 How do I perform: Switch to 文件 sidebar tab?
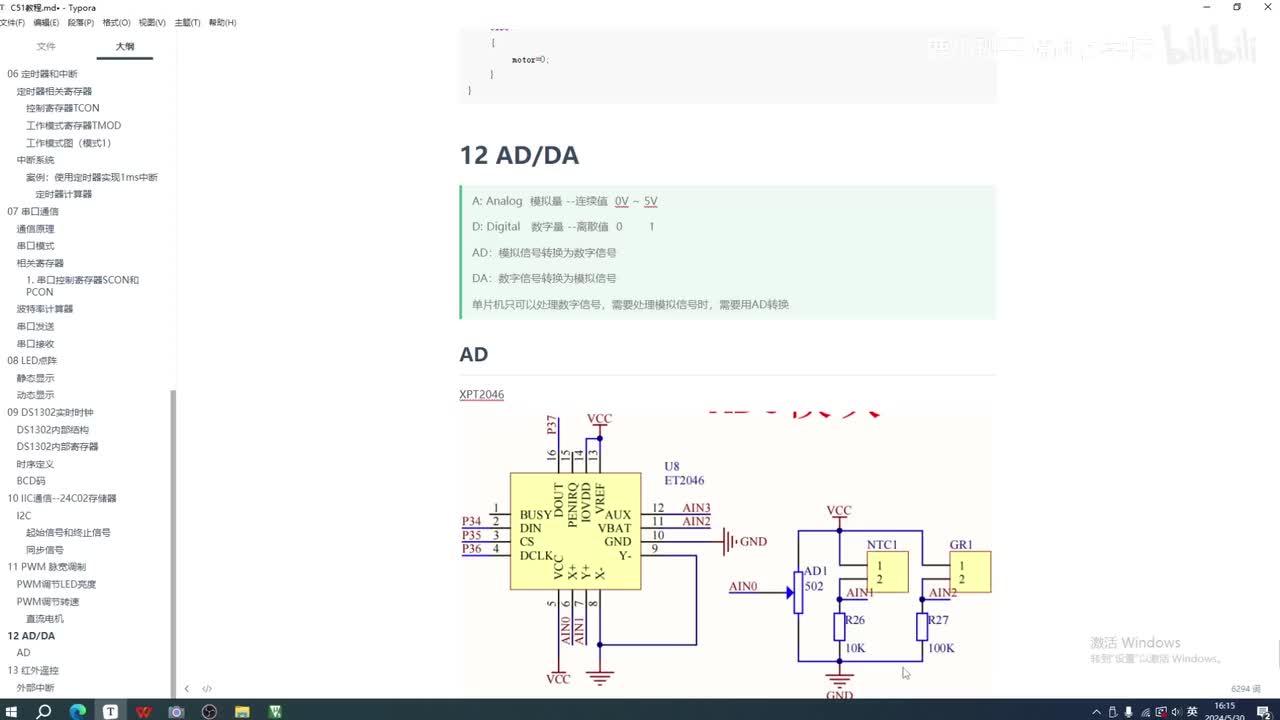[x=46, y=46]
